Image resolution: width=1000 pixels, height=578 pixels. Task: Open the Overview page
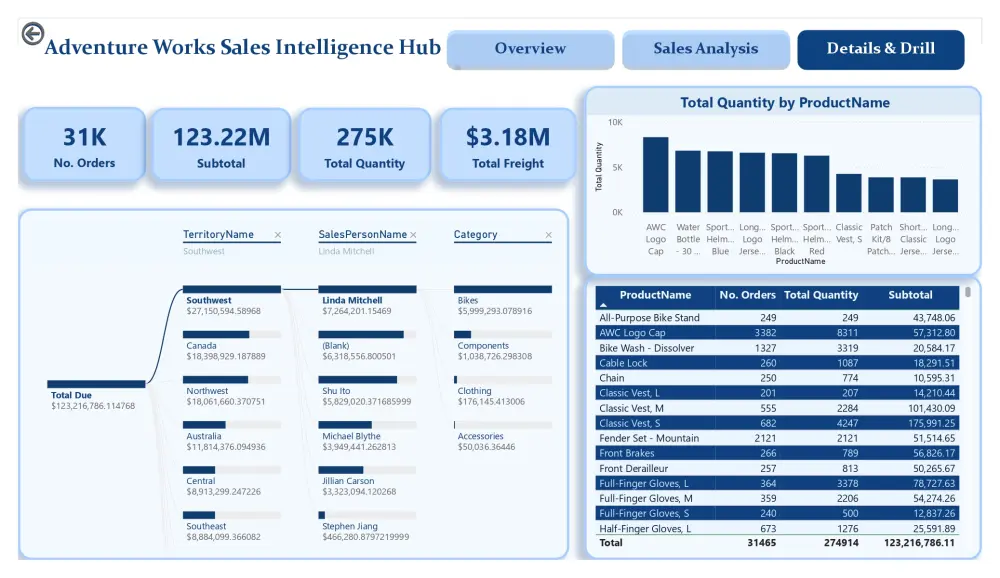(530, 49)
